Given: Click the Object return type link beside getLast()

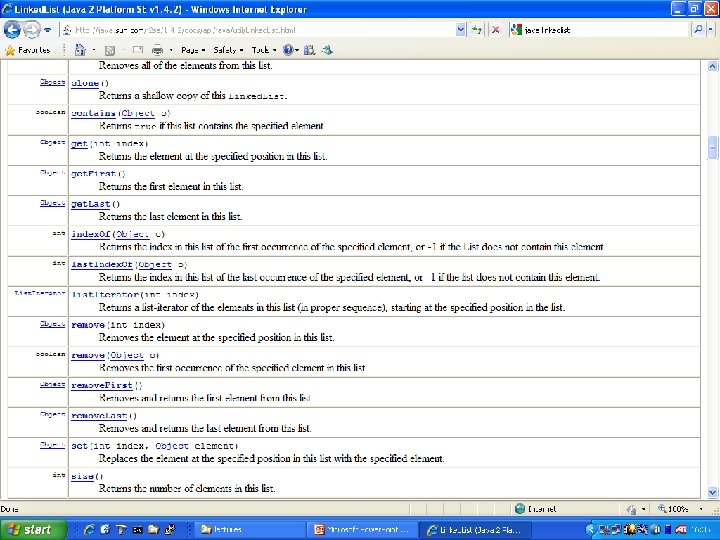Looking at the screenshot, I should click(52, 203).
